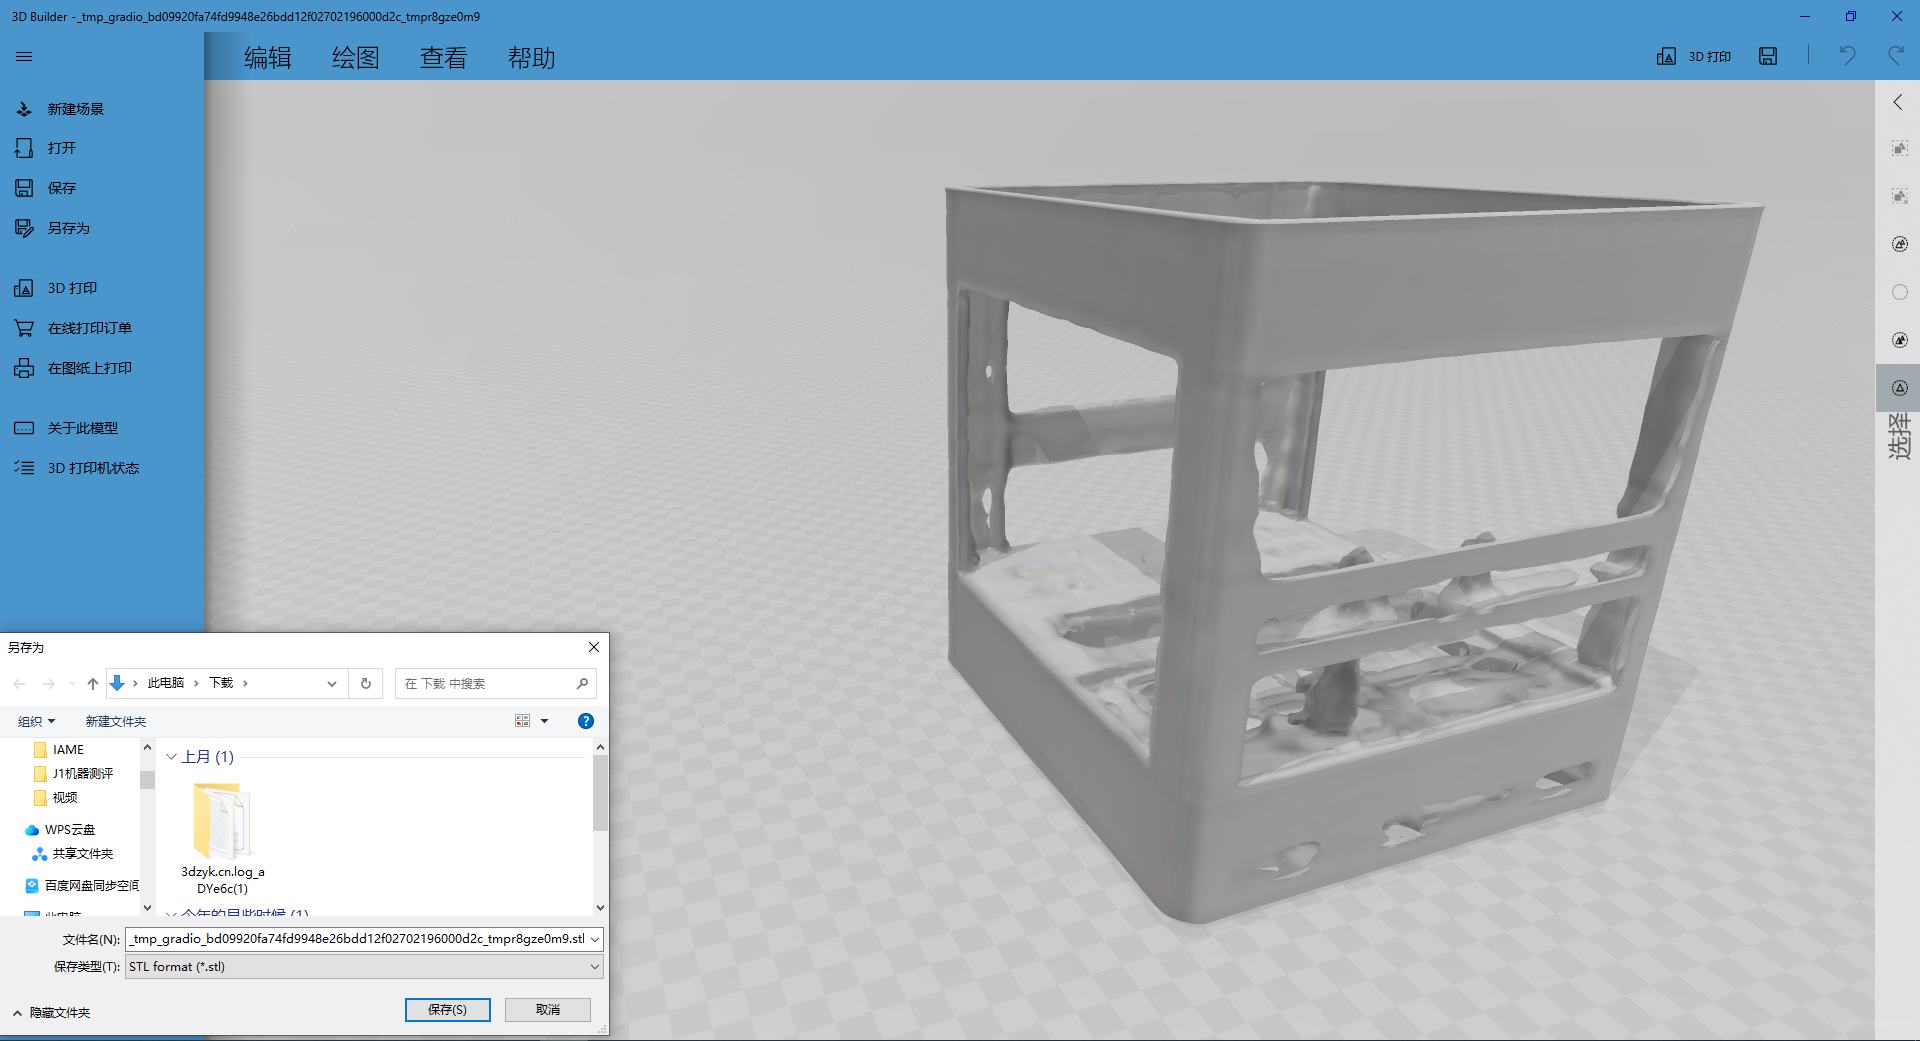Open the 帮助 menu tab
This screenshot has height=1041, width=1920.
(x=532, y=58)
